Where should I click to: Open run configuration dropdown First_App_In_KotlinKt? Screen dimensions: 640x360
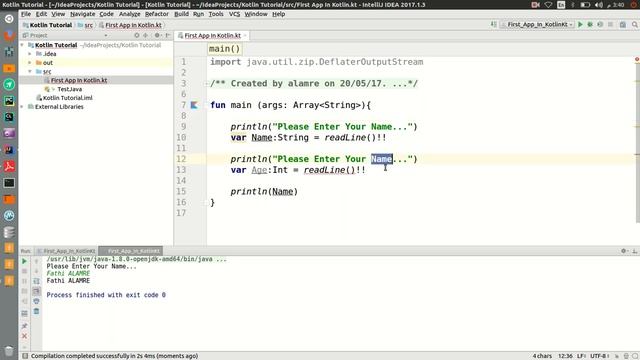538,24
